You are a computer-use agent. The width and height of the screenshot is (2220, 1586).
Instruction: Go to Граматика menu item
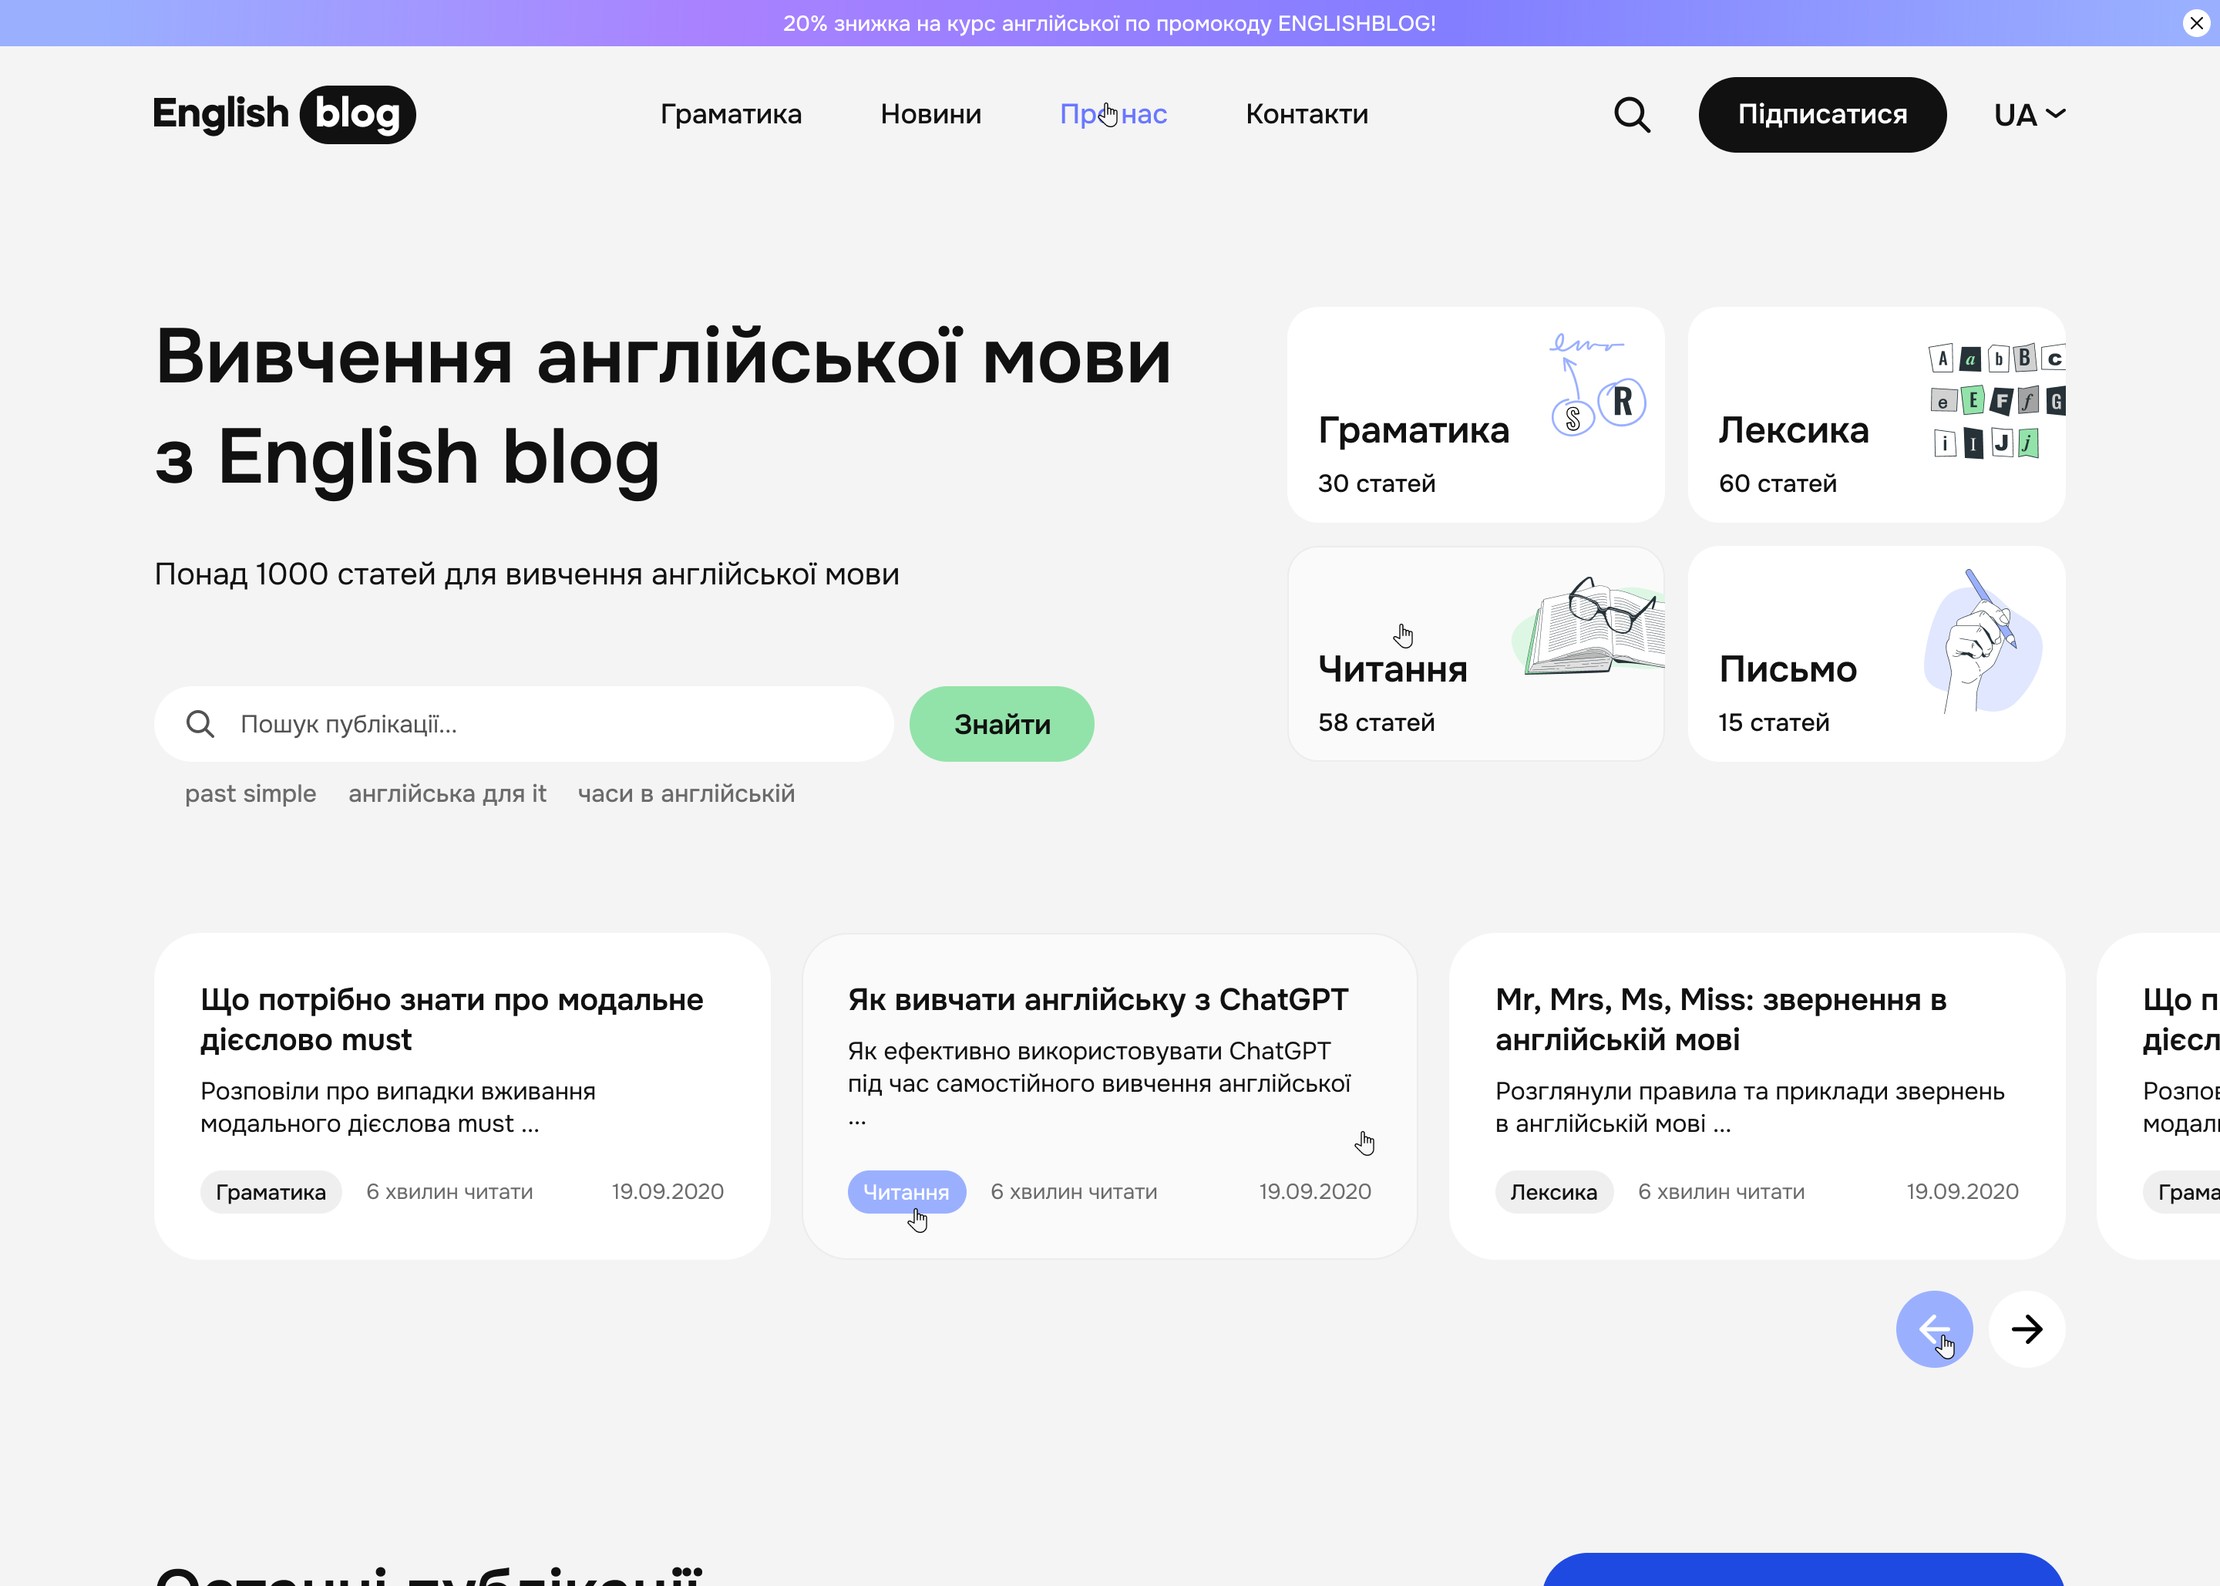point(731,115)
